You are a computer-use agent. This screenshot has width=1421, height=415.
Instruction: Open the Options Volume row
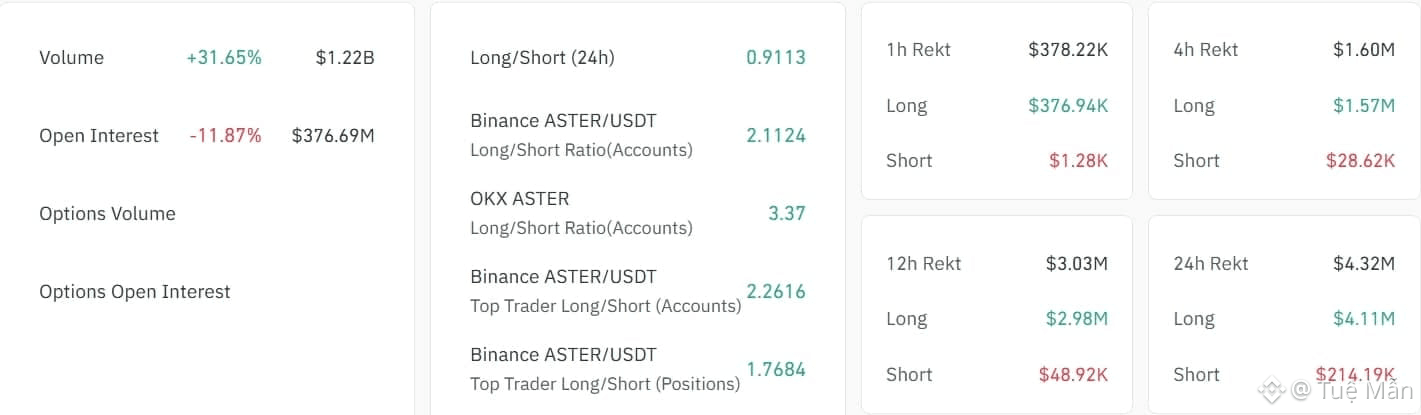point(107,214)
